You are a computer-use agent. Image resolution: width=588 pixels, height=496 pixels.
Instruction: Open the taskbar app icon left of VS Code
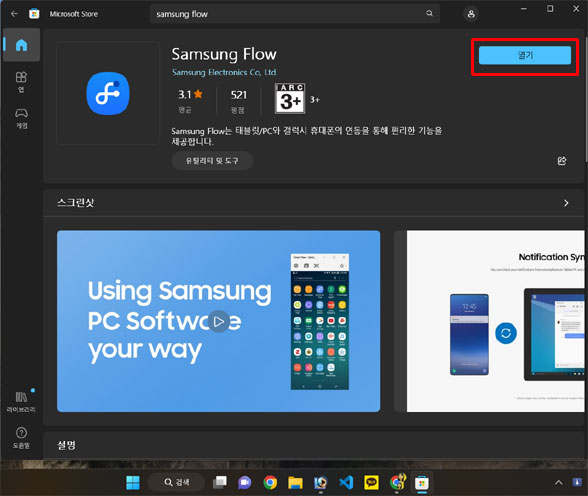coord(321,483)
